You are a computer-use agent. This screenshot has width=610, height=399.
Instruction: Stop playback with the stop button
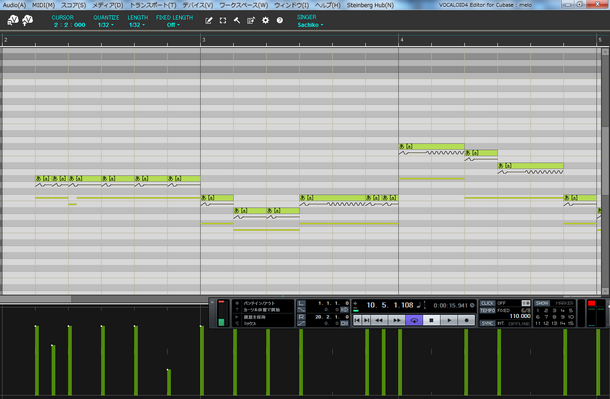tap(431, 320)
